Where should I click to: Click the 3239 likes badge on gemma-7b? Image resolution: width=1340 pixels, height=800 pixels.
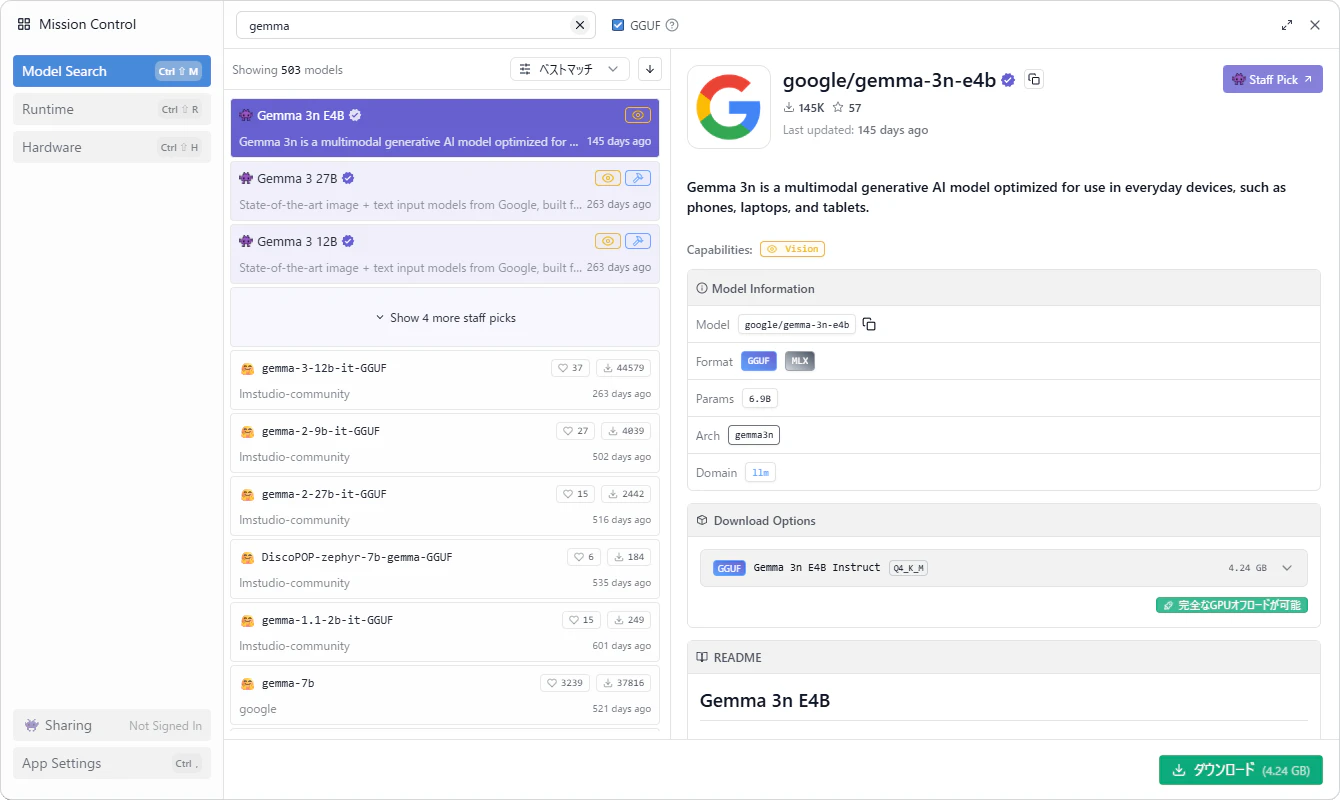(x=565, y=683)
